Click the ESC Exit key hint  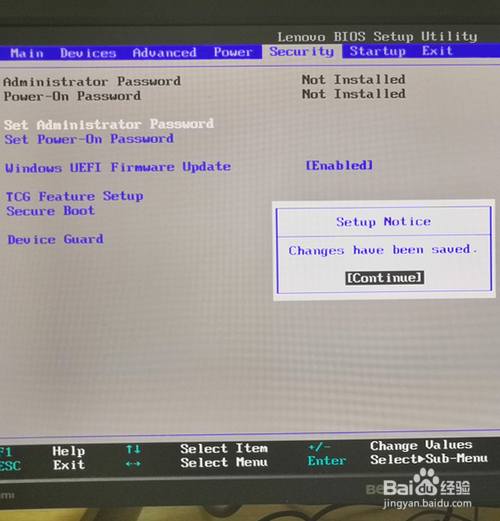click(42, 465)
